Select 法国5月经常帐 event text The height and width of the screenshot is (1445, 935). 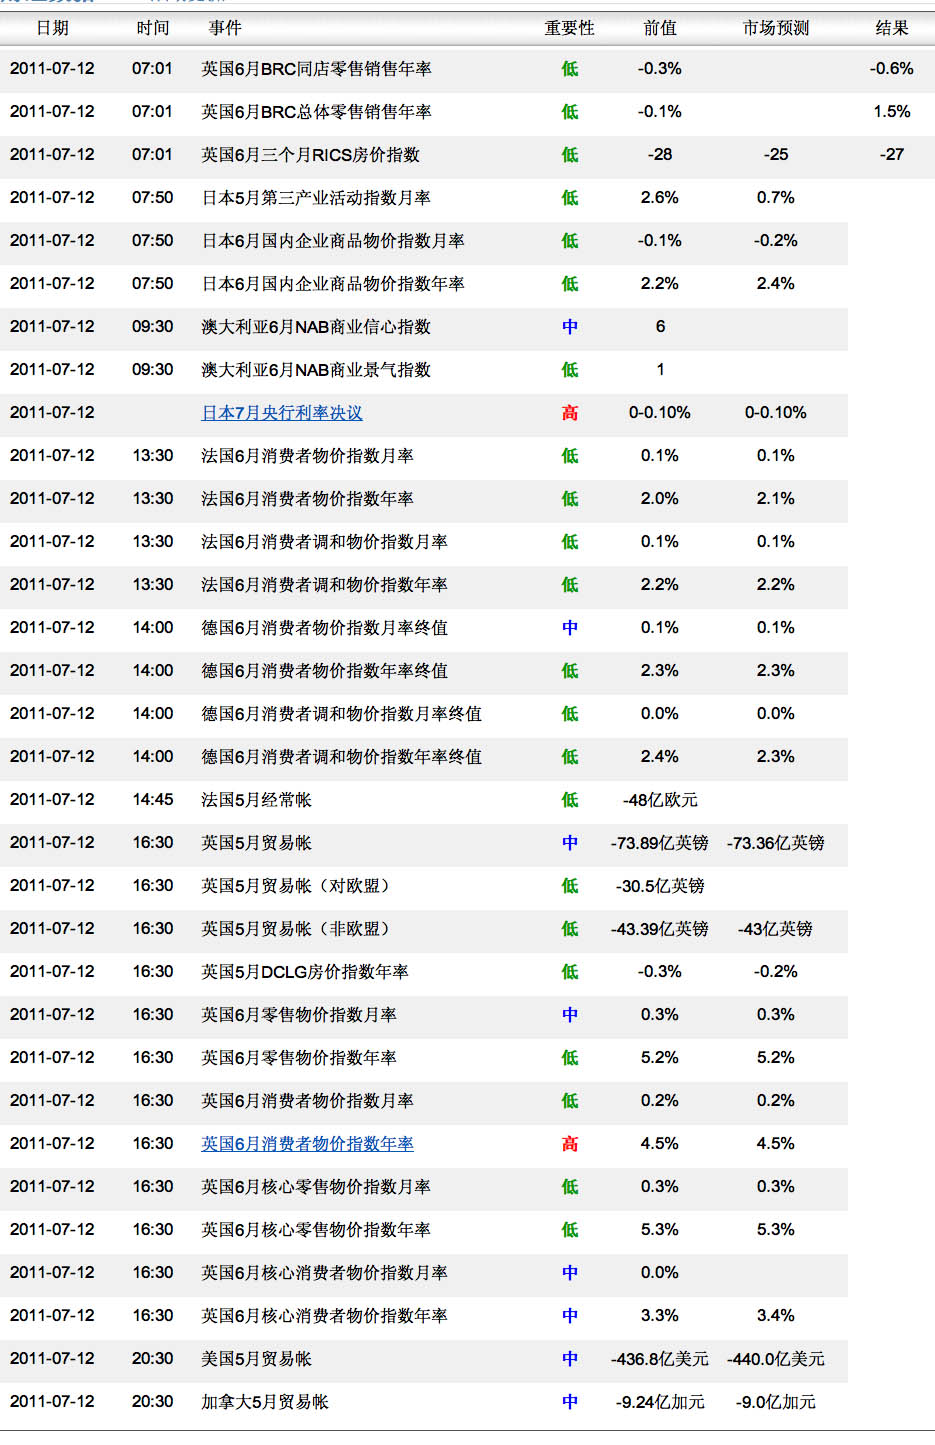[x=256, y=800]
